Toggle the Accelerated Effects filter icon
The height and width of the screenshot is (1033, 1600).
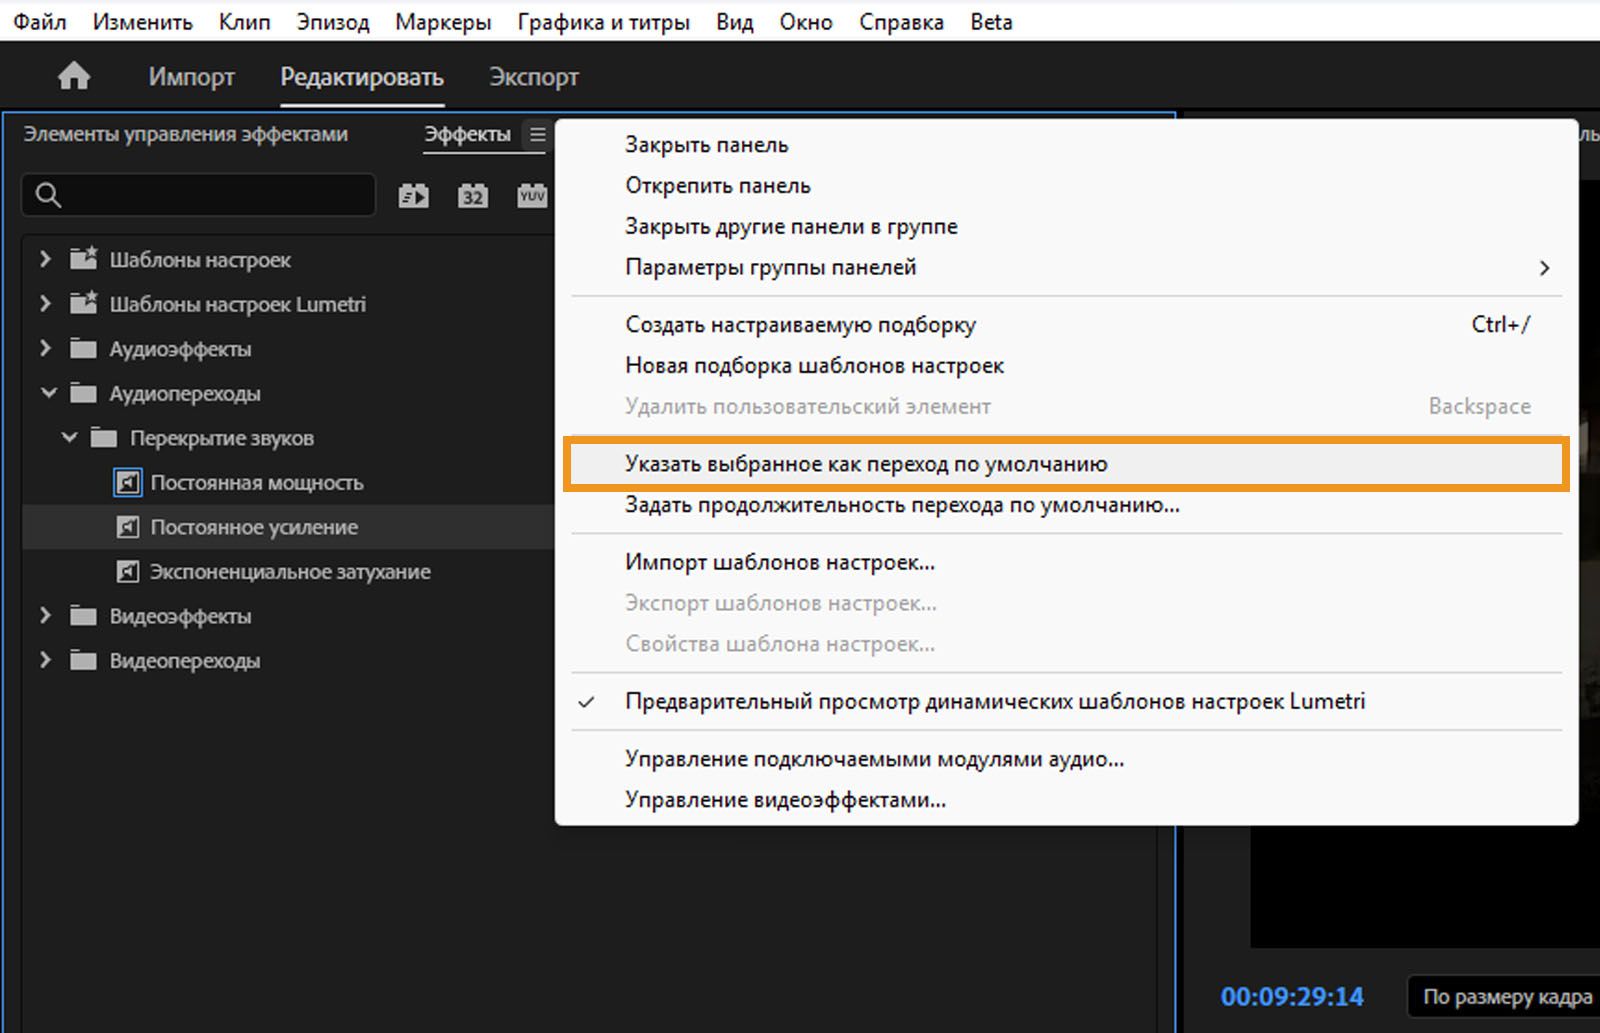[413, 196]
